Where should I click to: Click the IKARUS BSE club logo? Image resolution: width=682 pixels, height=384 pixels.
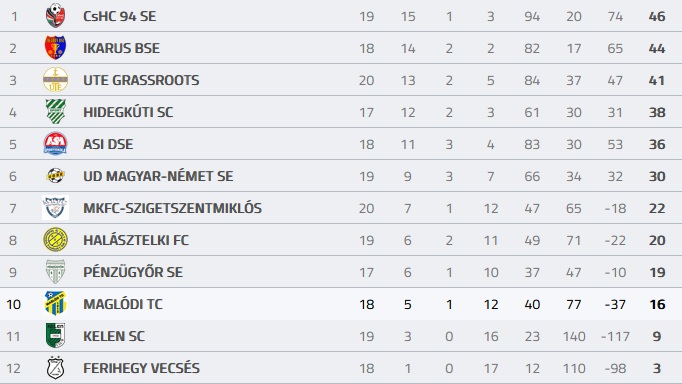pyautogui.click(x=55, y=48)
